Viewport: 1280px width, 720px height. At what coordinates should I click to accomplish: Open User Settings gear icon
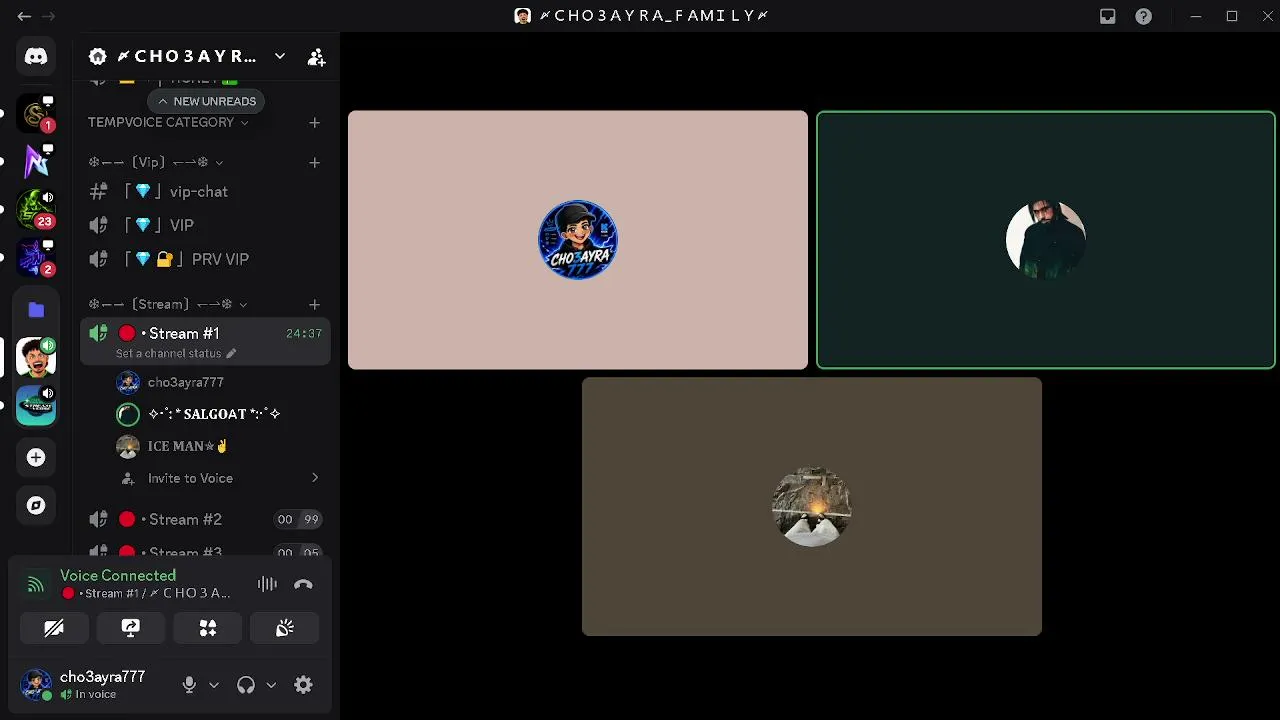[303, 685]
